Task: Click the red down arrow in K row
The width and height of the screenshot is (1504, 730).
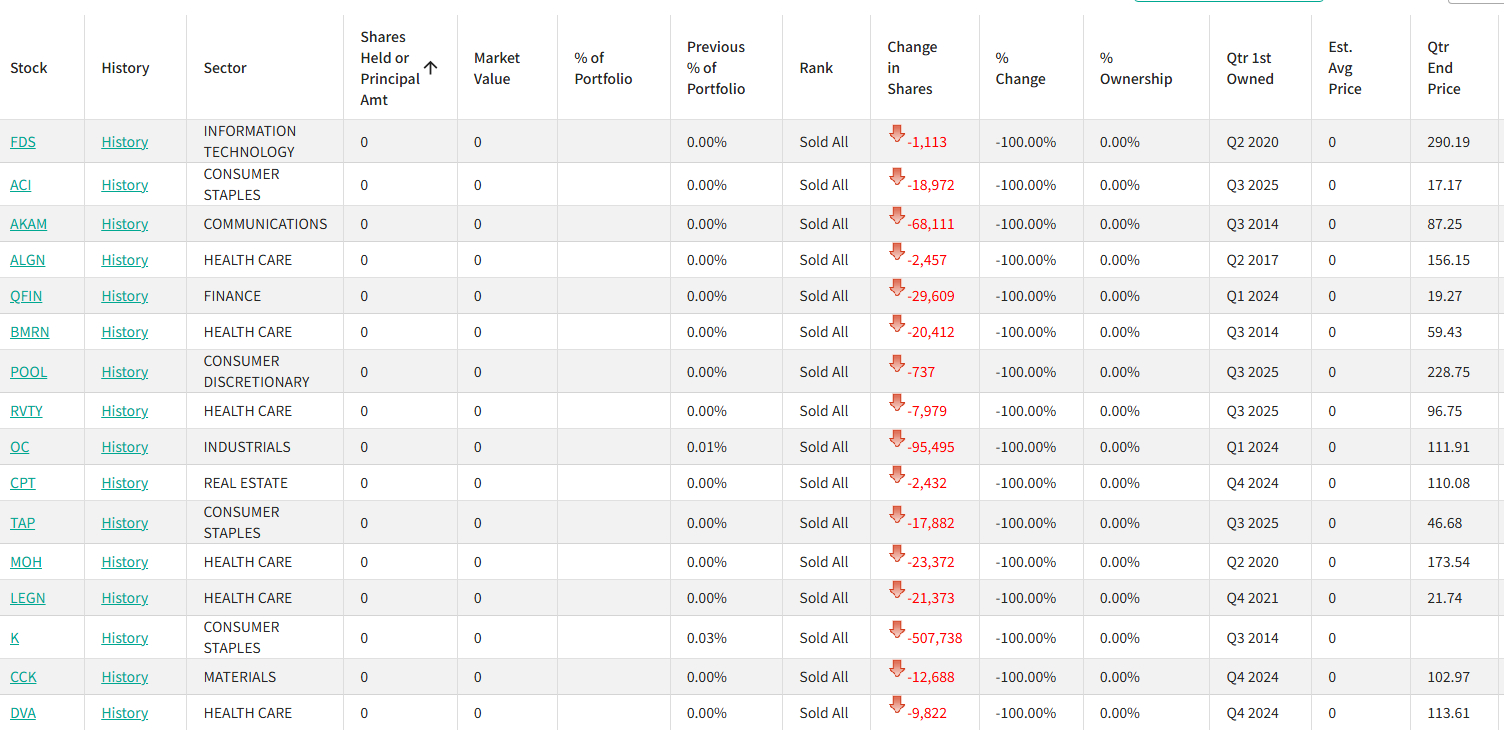Action: (x=897, y=630)
